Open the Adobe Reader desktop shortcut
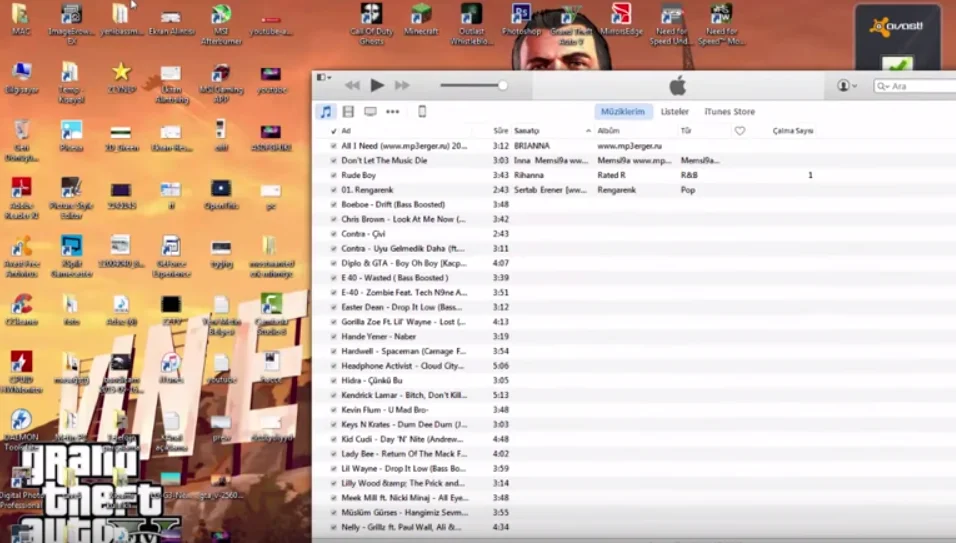 pos(21,199)
